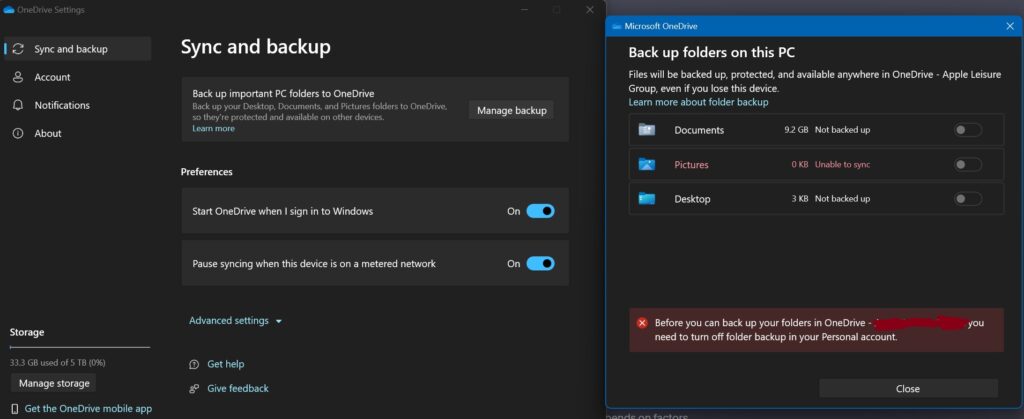Click the 'Storage' label
The height and width of the screenshot is (419, 1024).
[x=27, y=332]
